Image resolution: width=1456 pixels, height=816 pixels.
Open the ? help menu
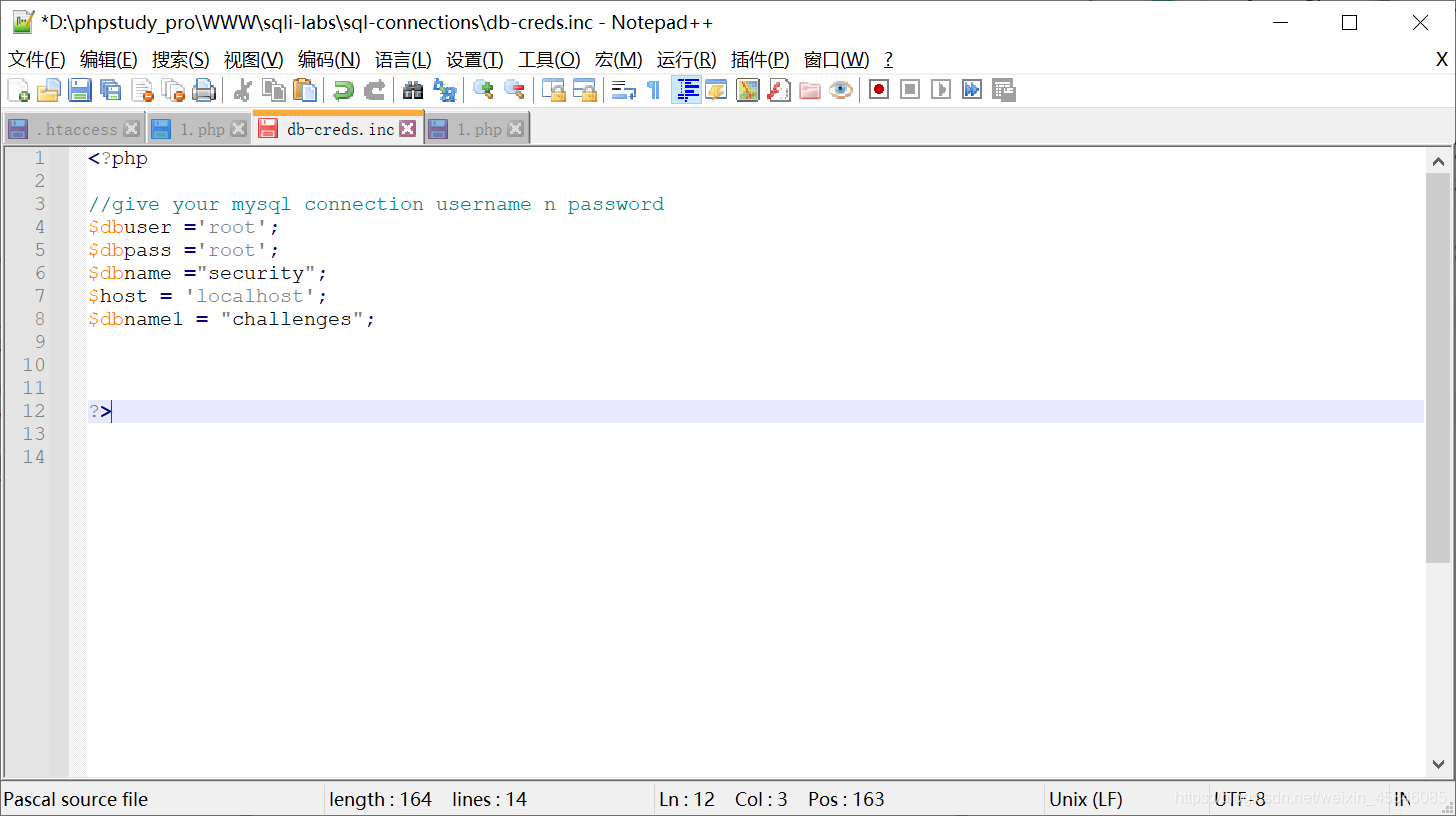click(x=888, y=60)
